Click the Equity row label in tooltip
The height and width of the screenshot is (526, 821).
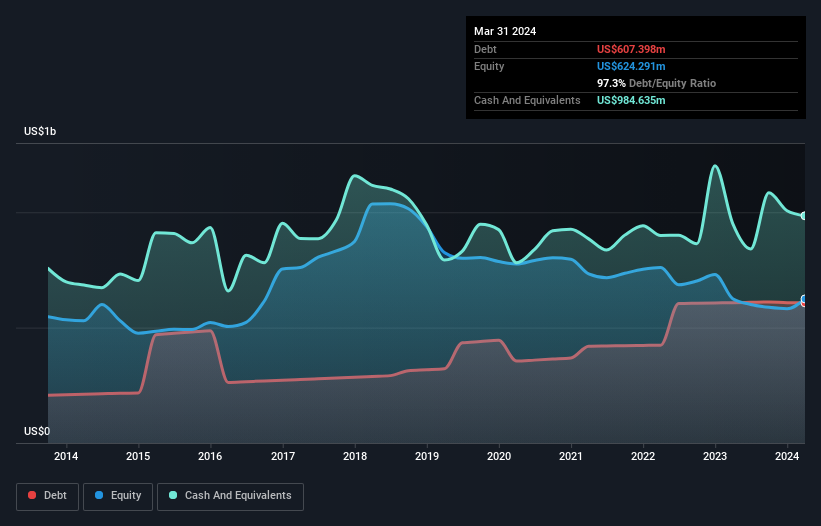489,66
